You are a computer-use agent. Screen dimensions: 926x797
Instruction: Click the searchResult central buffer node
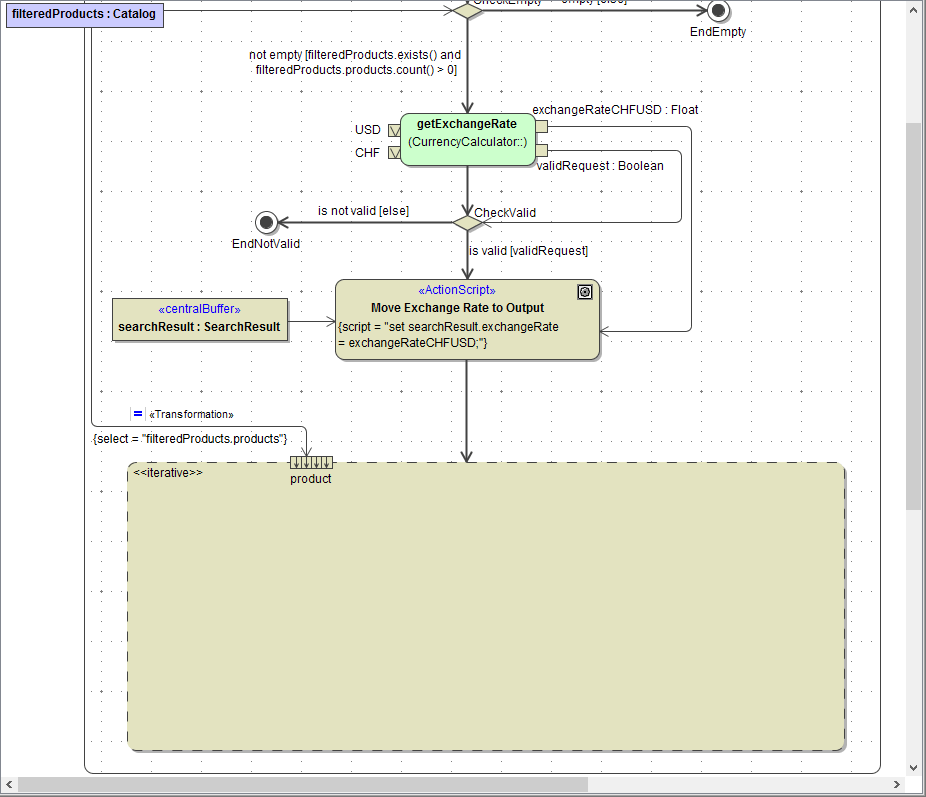199,319
